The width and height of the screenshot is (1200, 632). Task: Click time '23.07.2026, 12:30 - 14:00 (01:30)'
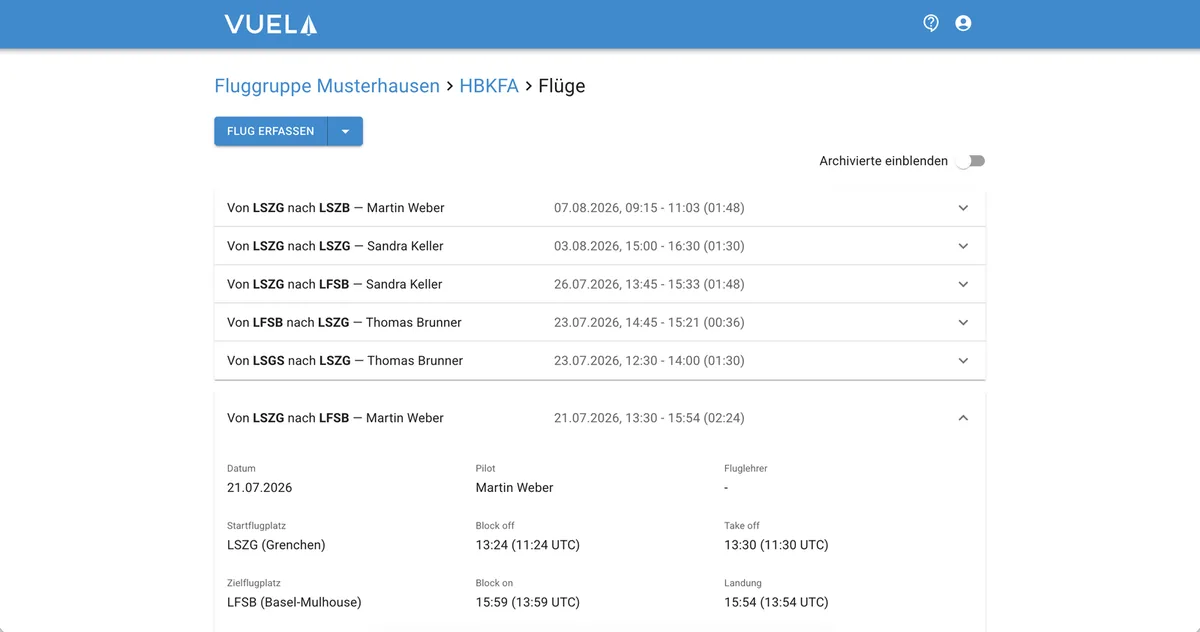(x=649, y=360)
